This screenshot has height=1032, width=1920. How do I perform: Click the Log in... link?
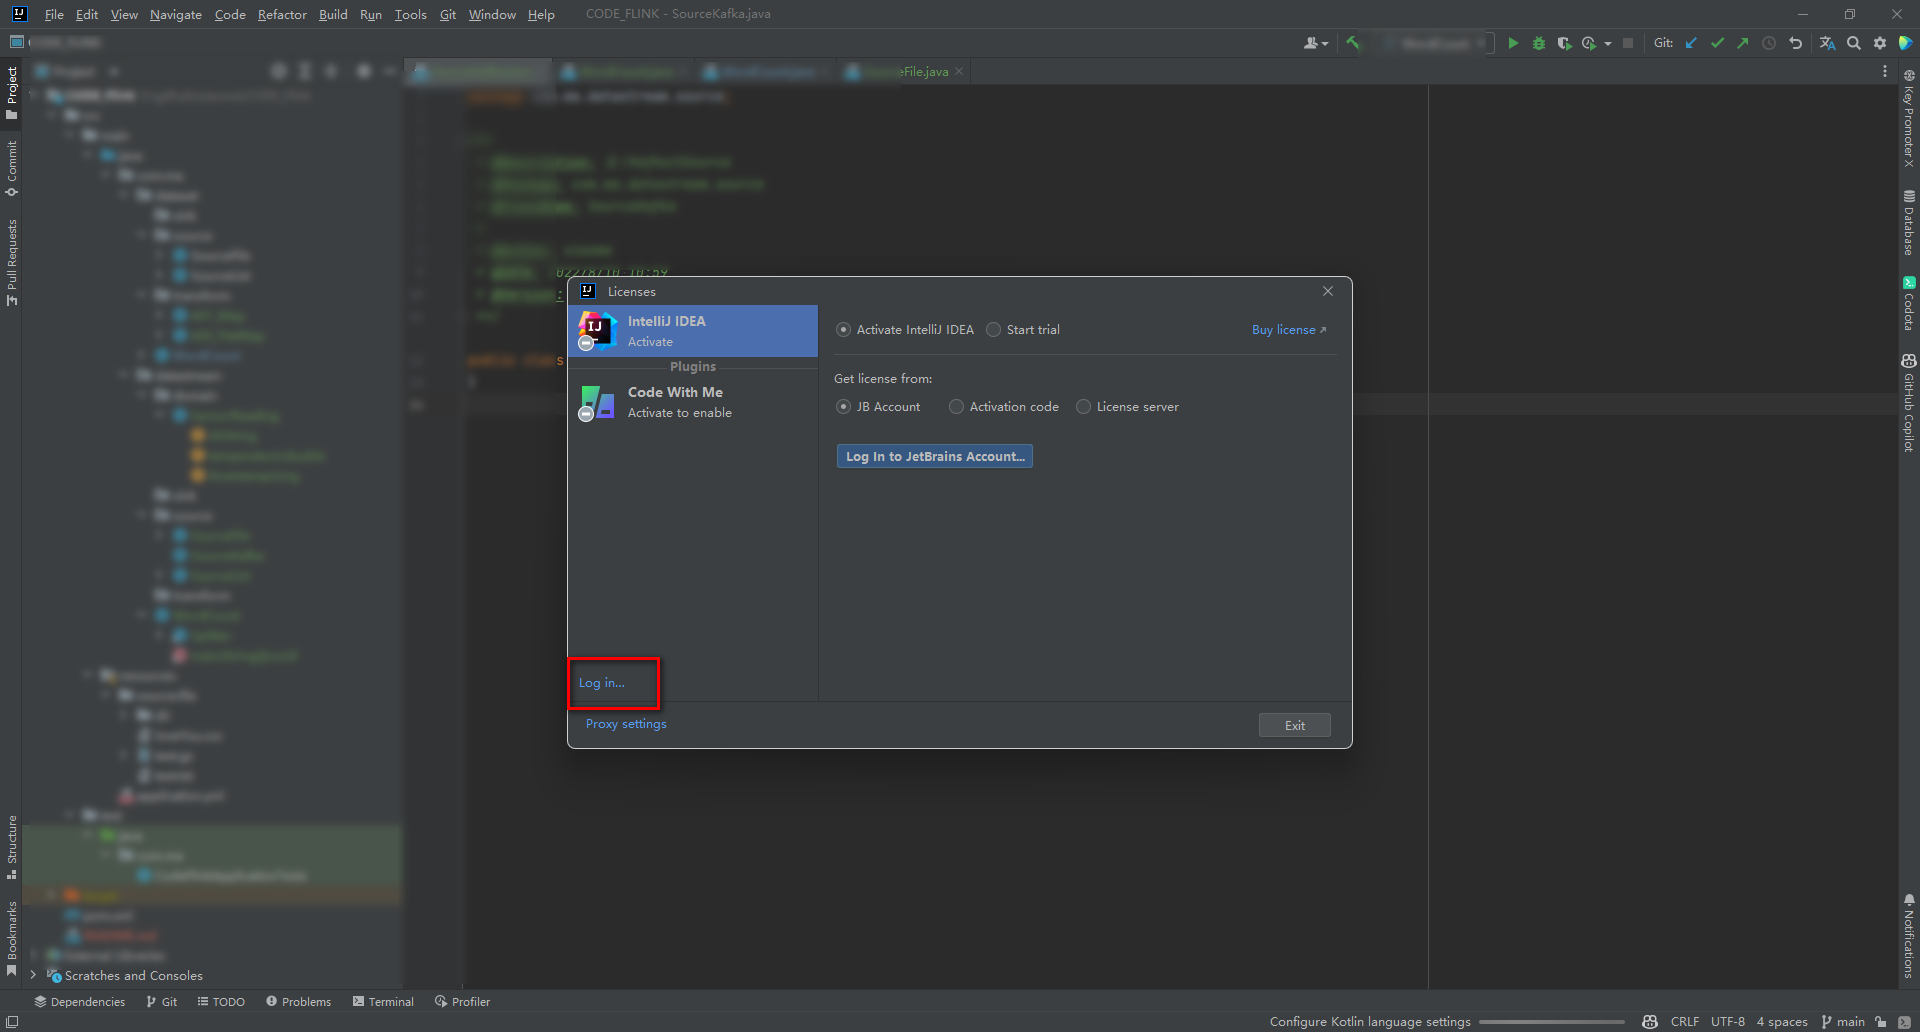[x=602, y=683]
